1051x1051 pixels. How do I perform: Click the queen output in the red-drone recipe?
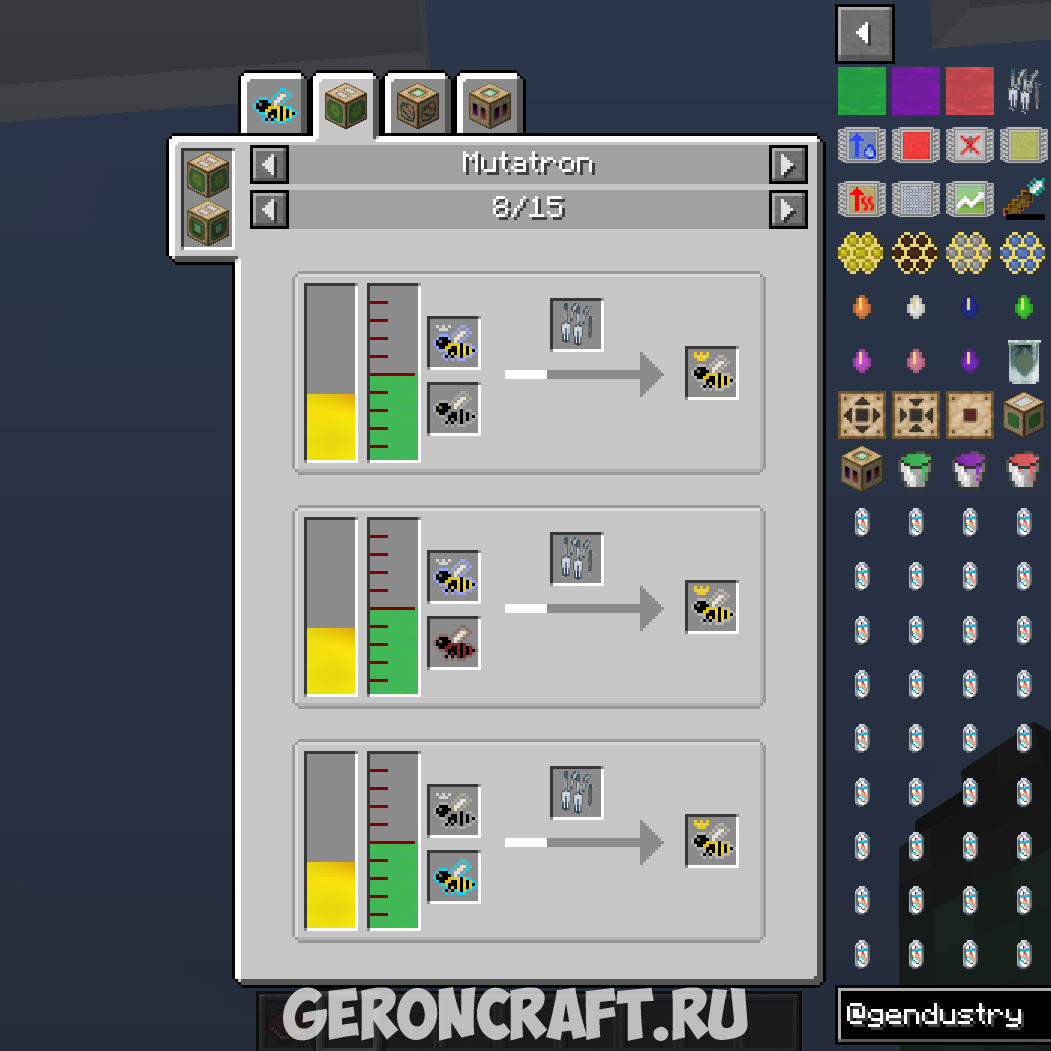[x=712, y=607]
